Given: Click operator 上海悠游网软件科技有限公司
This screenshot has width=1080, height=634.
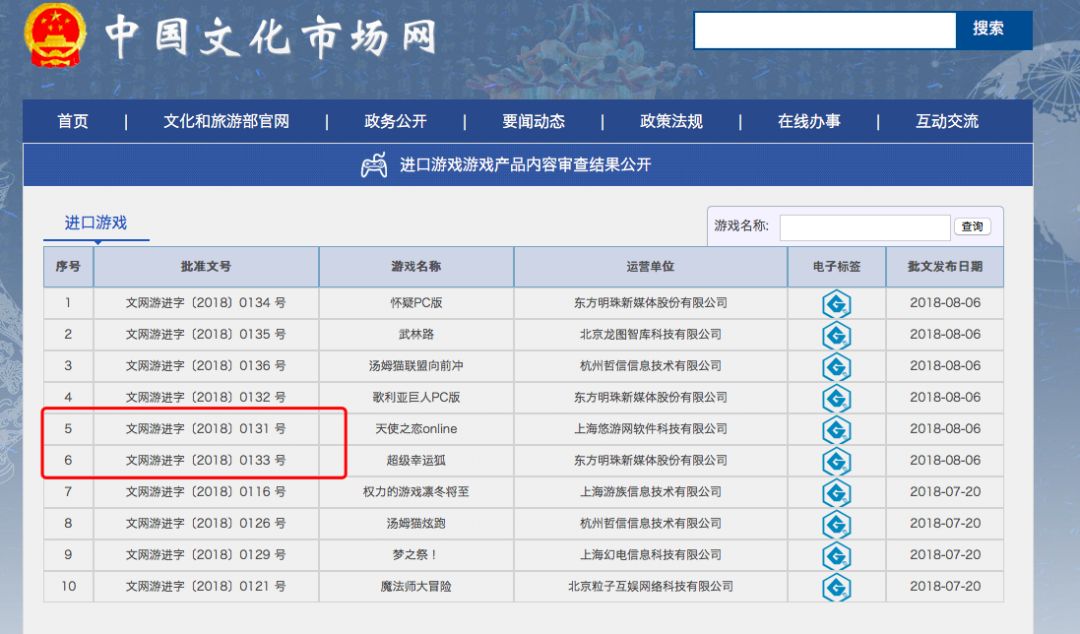Looking at the screenshot, I should tap(650, 429).
